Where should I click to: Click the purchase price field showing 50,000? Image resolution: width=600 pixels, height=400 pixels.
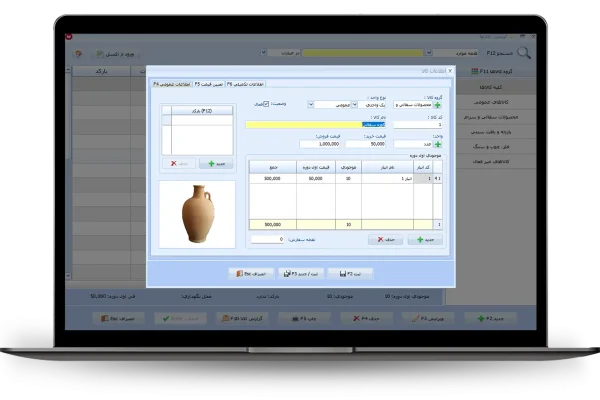click(365, 144)
